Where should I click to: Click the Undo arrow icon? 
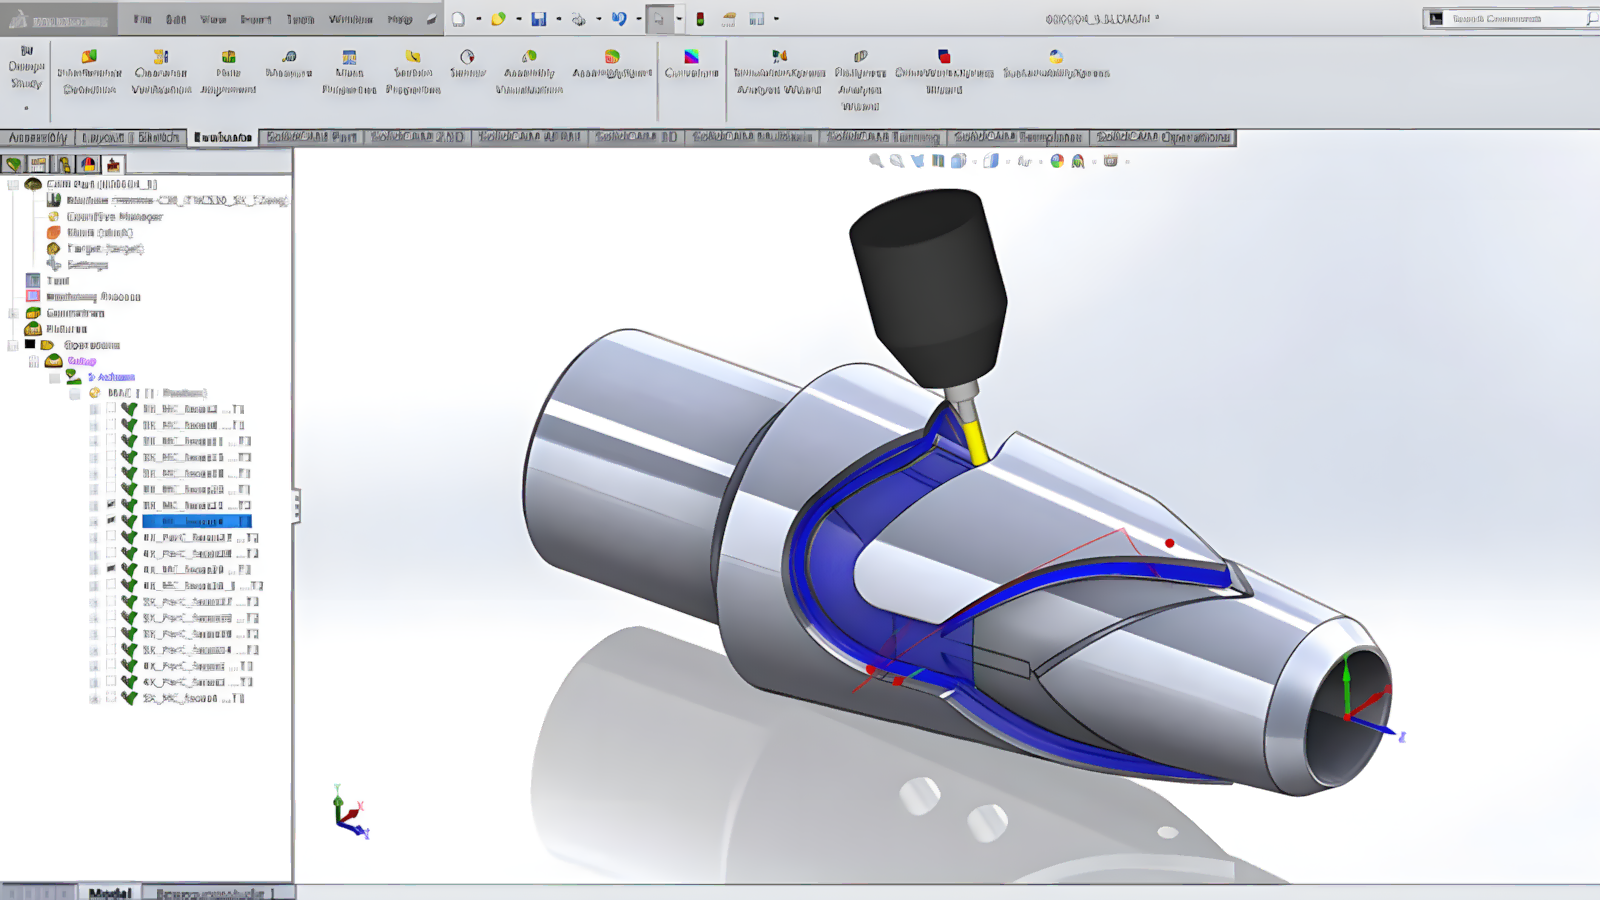pyautogui.click(x=619, y=19)
